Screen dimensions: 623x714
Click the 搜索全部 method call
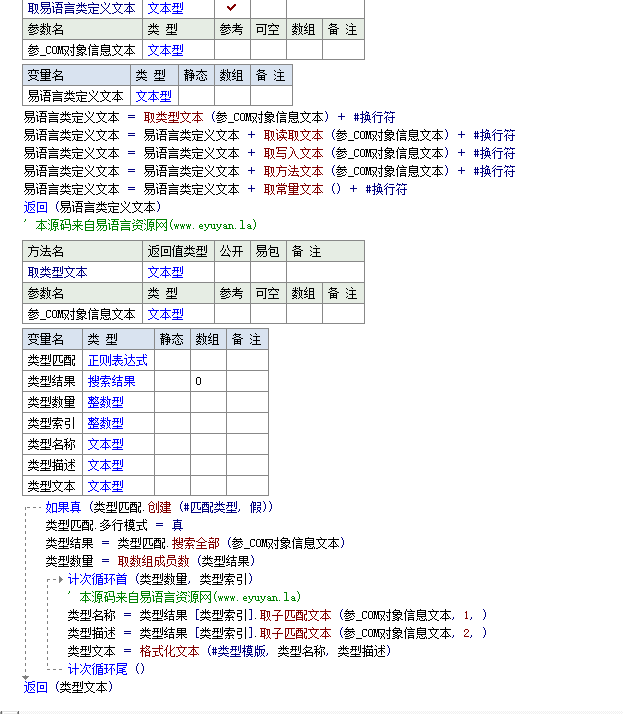tap(196, 543)
